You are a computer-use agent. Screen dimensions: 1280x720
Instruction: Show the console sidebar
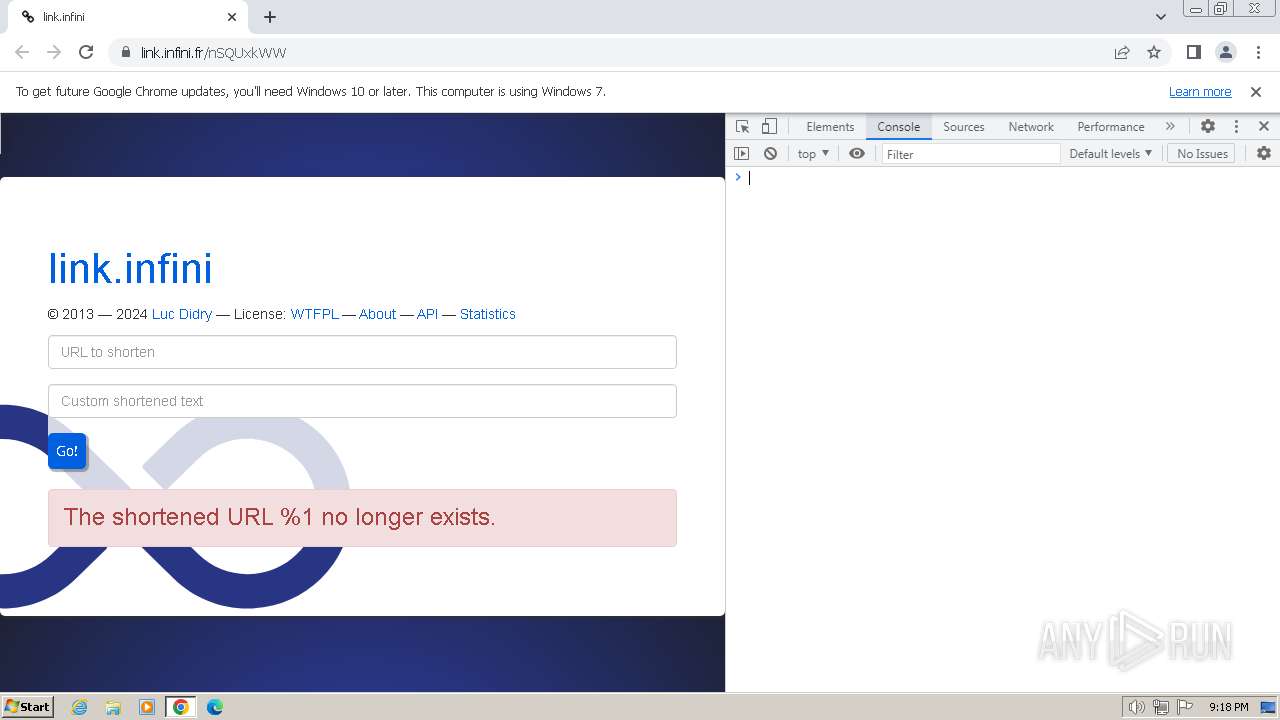[741, 154]
